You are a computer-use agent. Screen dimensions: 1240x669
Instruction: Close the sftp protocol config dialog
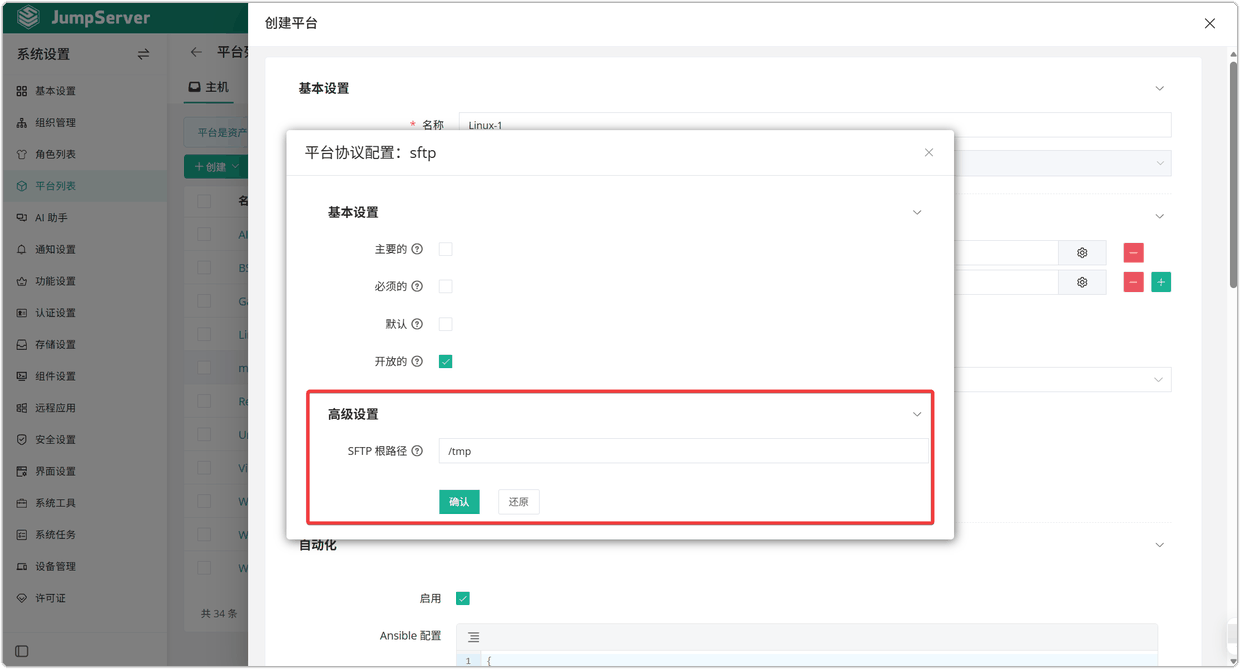pos(929,153)
